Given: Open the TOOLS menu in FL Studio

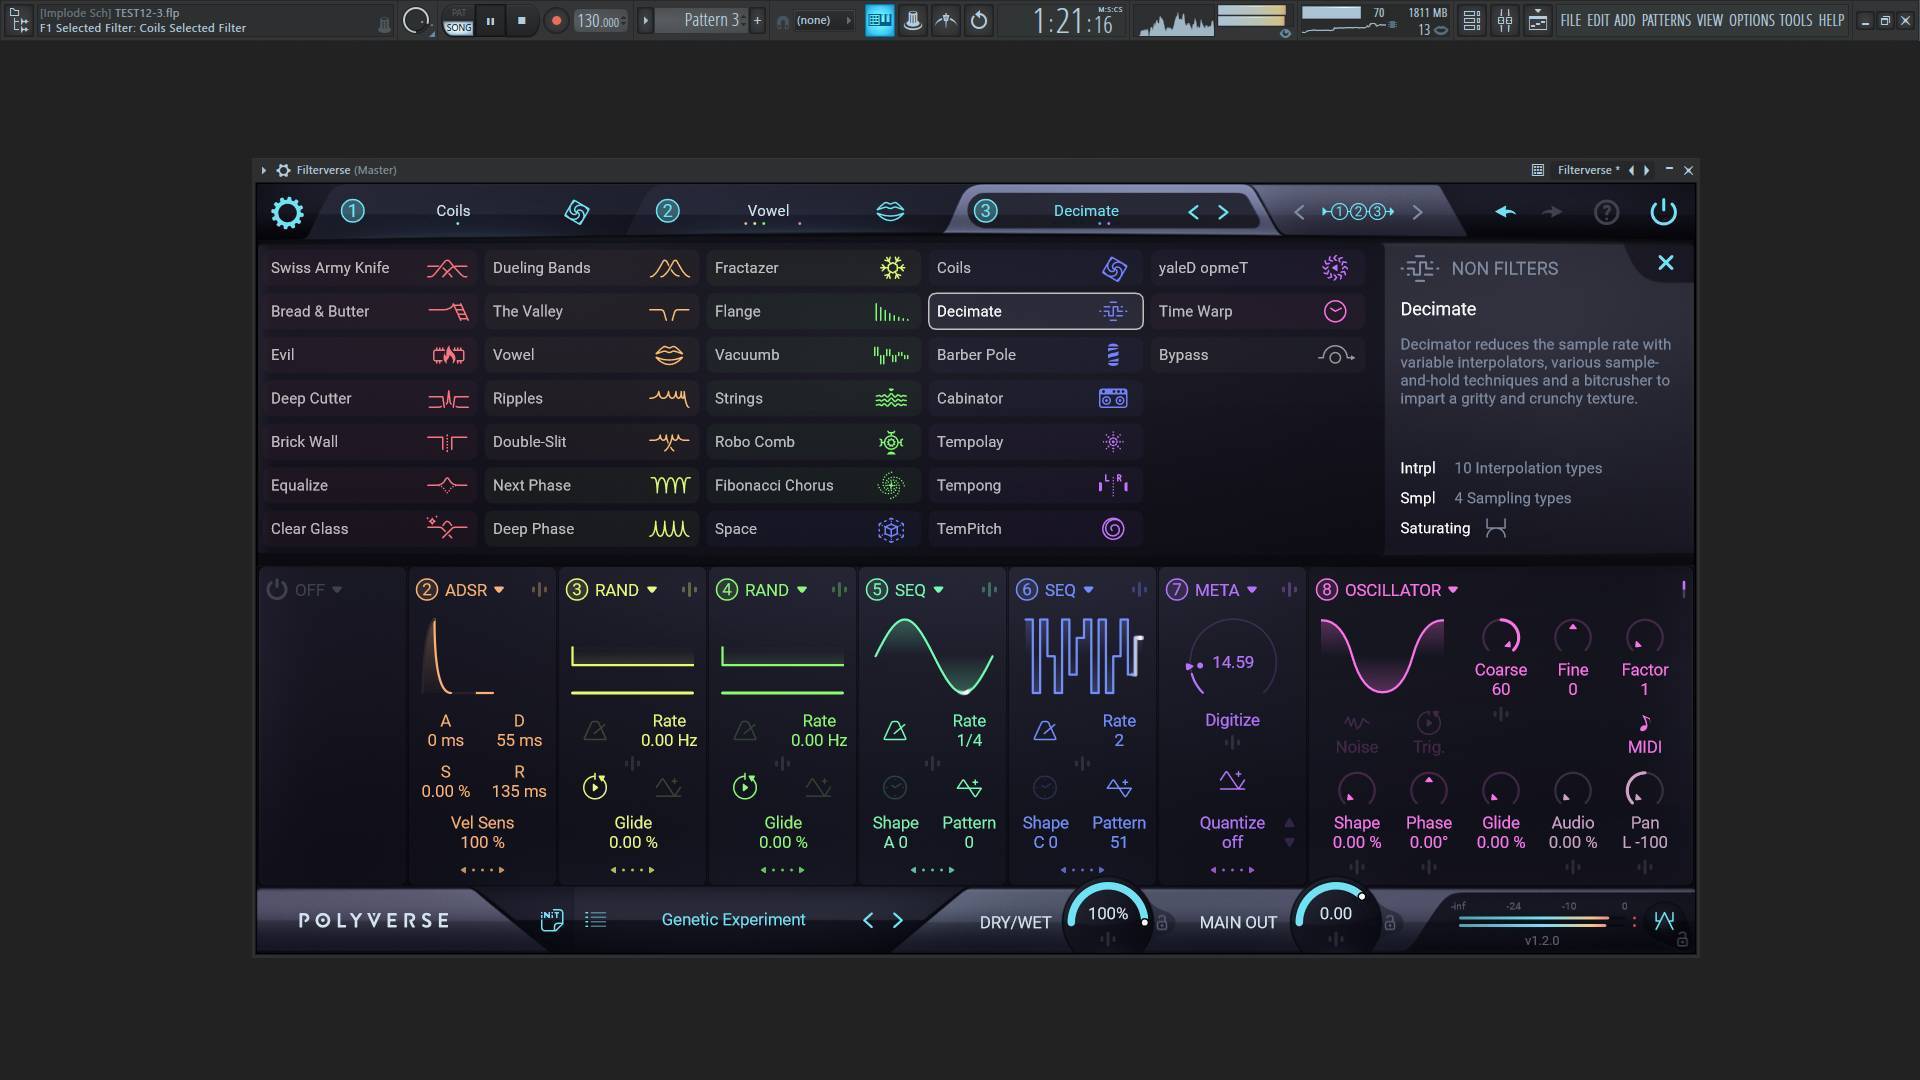Looking at the screenshot, I should [x=1795, y=20].
